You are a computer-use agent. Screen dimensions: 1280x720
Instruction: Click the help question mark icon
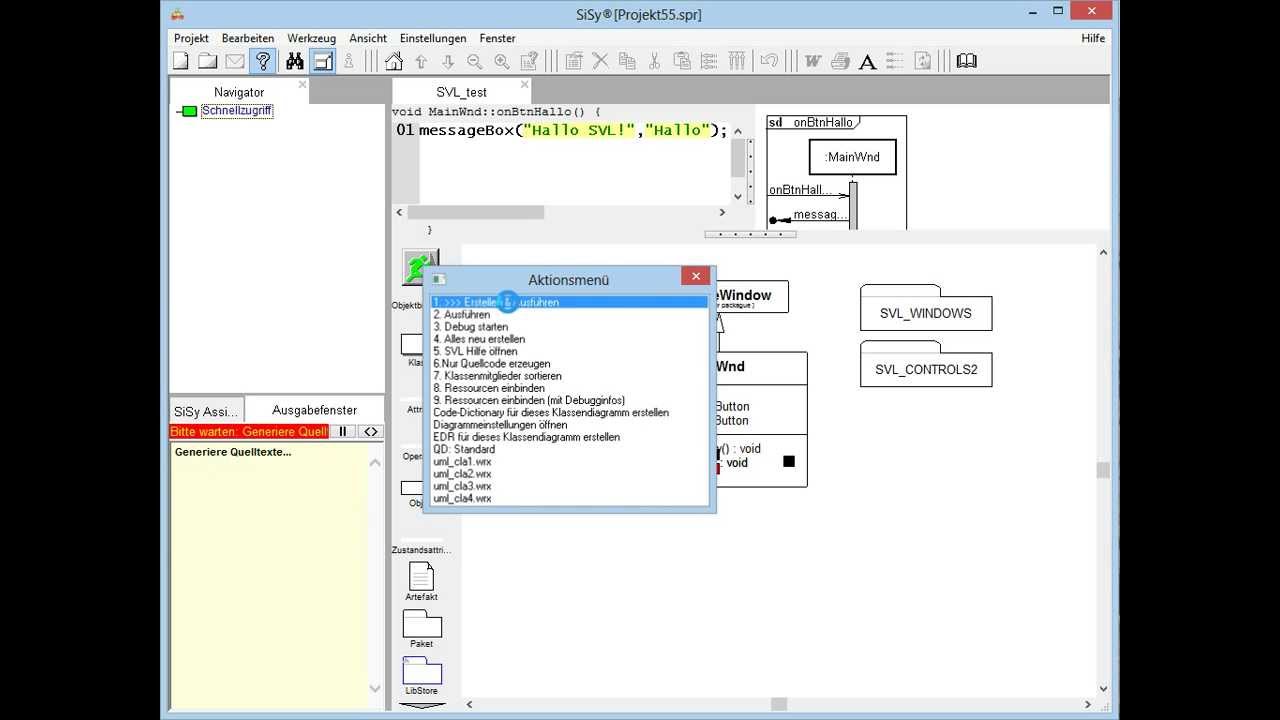pos(263,61)
